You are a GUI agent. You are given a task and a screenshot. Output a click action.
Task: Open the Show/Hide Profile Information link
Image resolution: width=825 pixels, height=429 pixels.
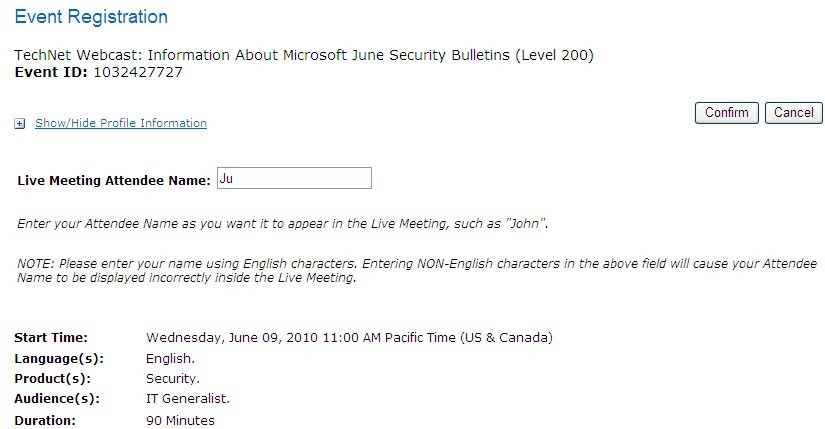[121, 123]
